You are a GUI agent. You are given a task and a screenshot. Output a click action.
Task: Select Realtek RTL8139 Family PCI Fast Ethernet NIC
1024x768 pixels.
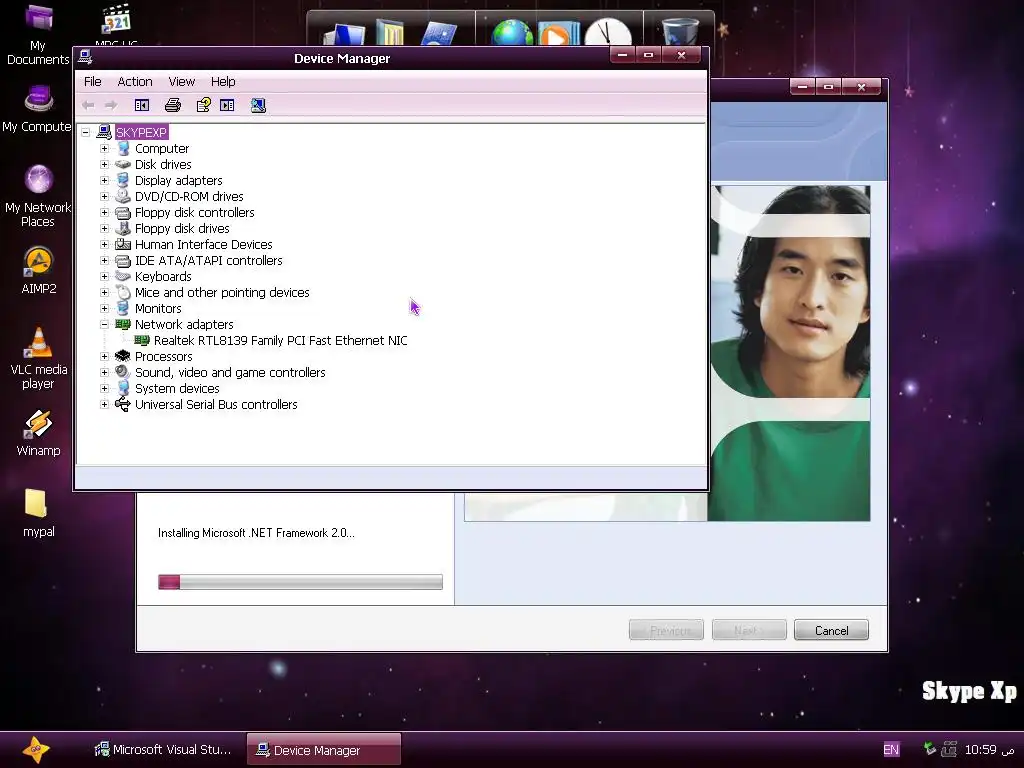pyautogui.click(x=280, y=340)
